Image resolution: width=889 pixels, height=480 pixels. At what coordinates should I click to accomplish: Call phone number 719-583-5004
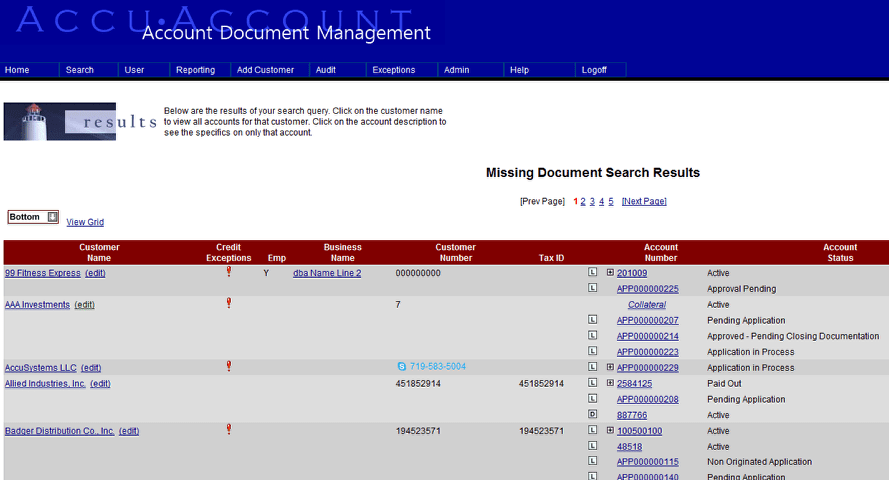pos(438,367)
